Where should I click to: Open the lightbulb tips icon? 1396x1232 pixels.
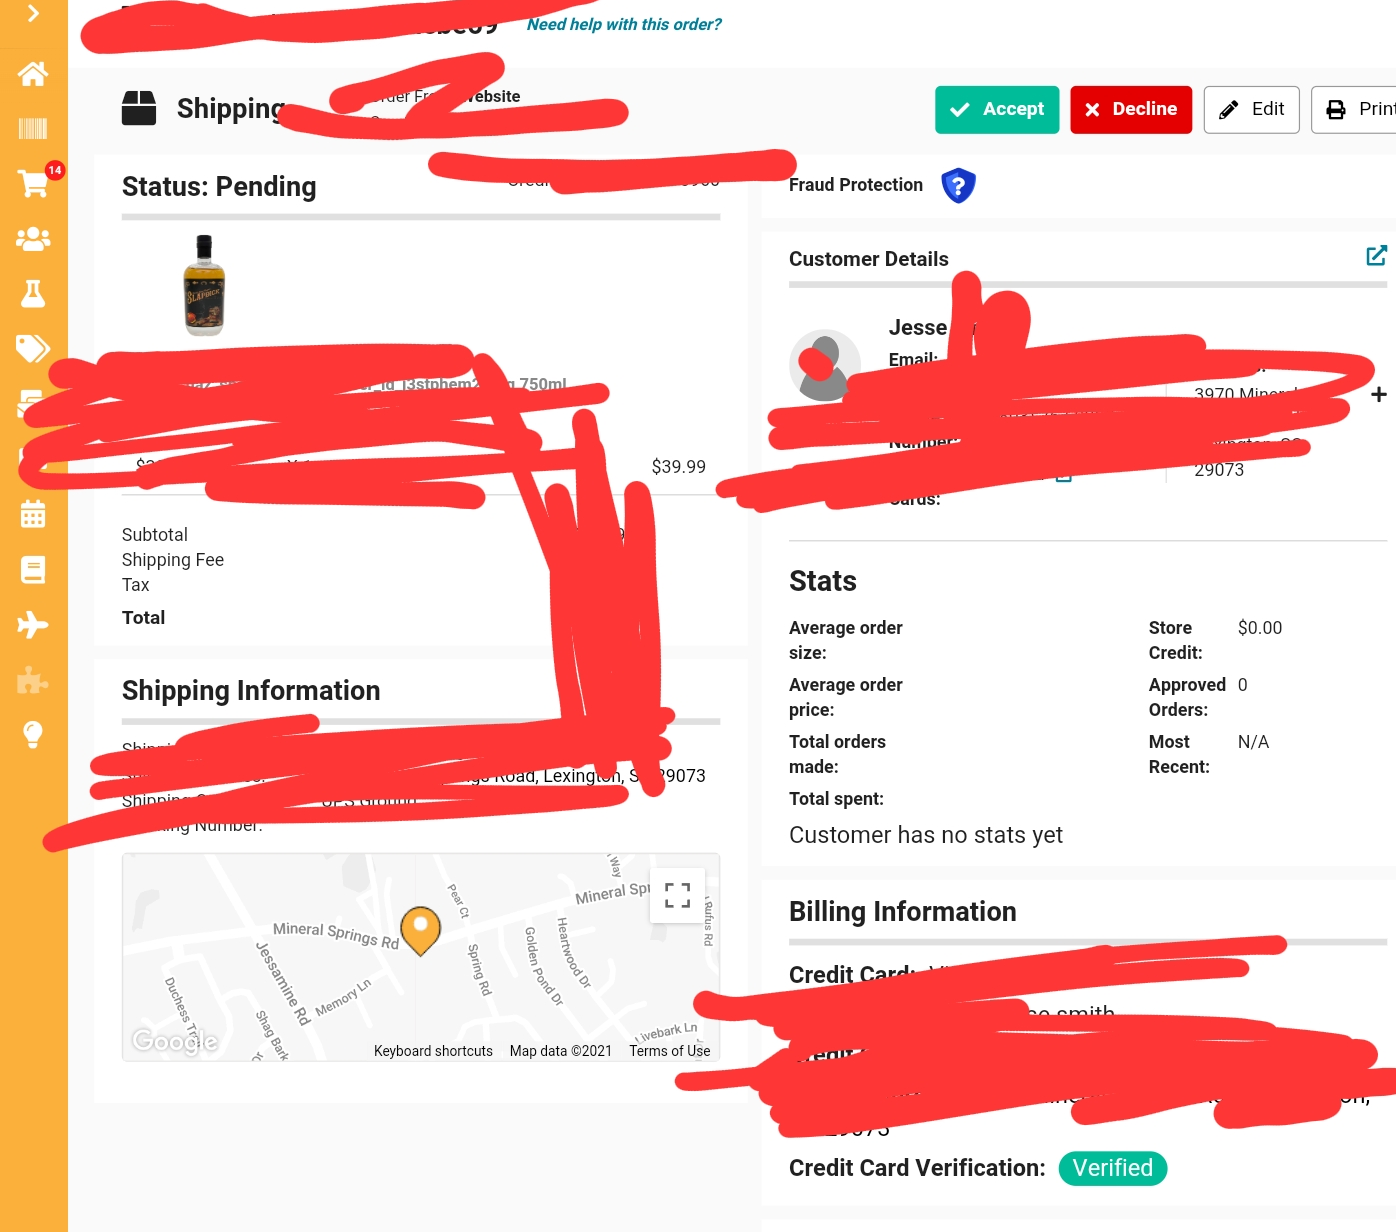[33, 735]
